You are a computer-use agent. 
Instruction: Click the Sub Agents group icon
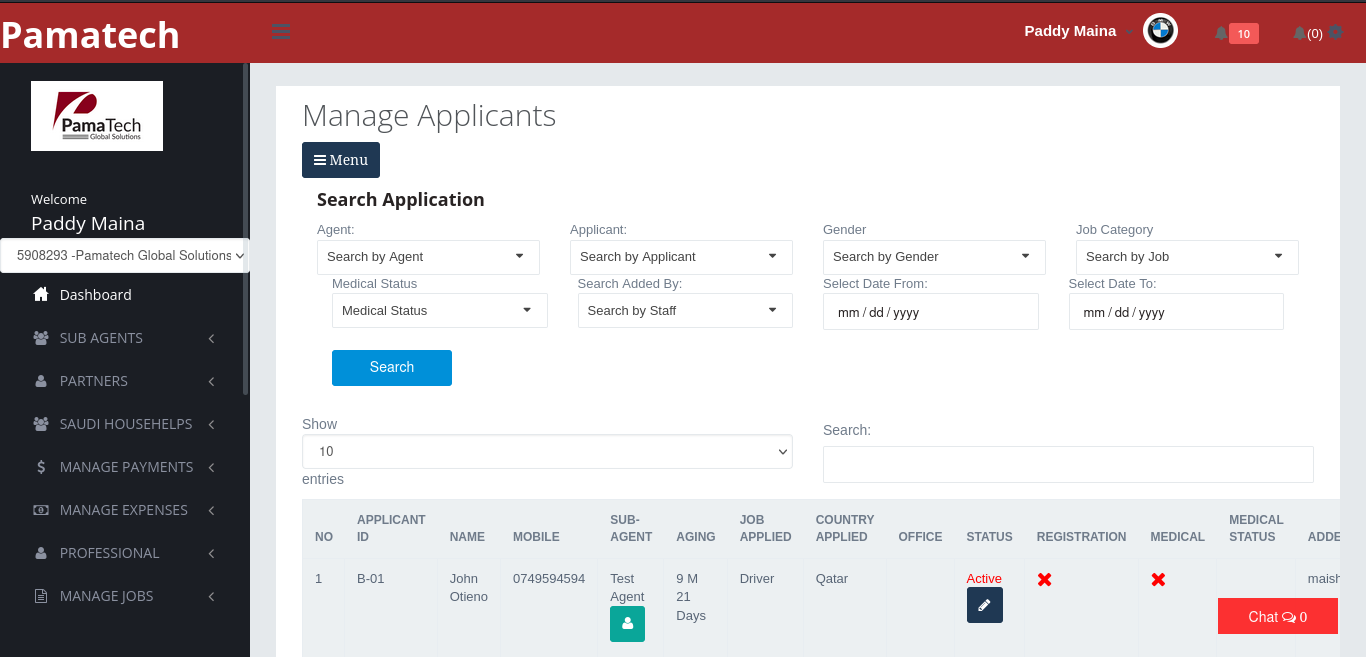click(x=41, y=338)
